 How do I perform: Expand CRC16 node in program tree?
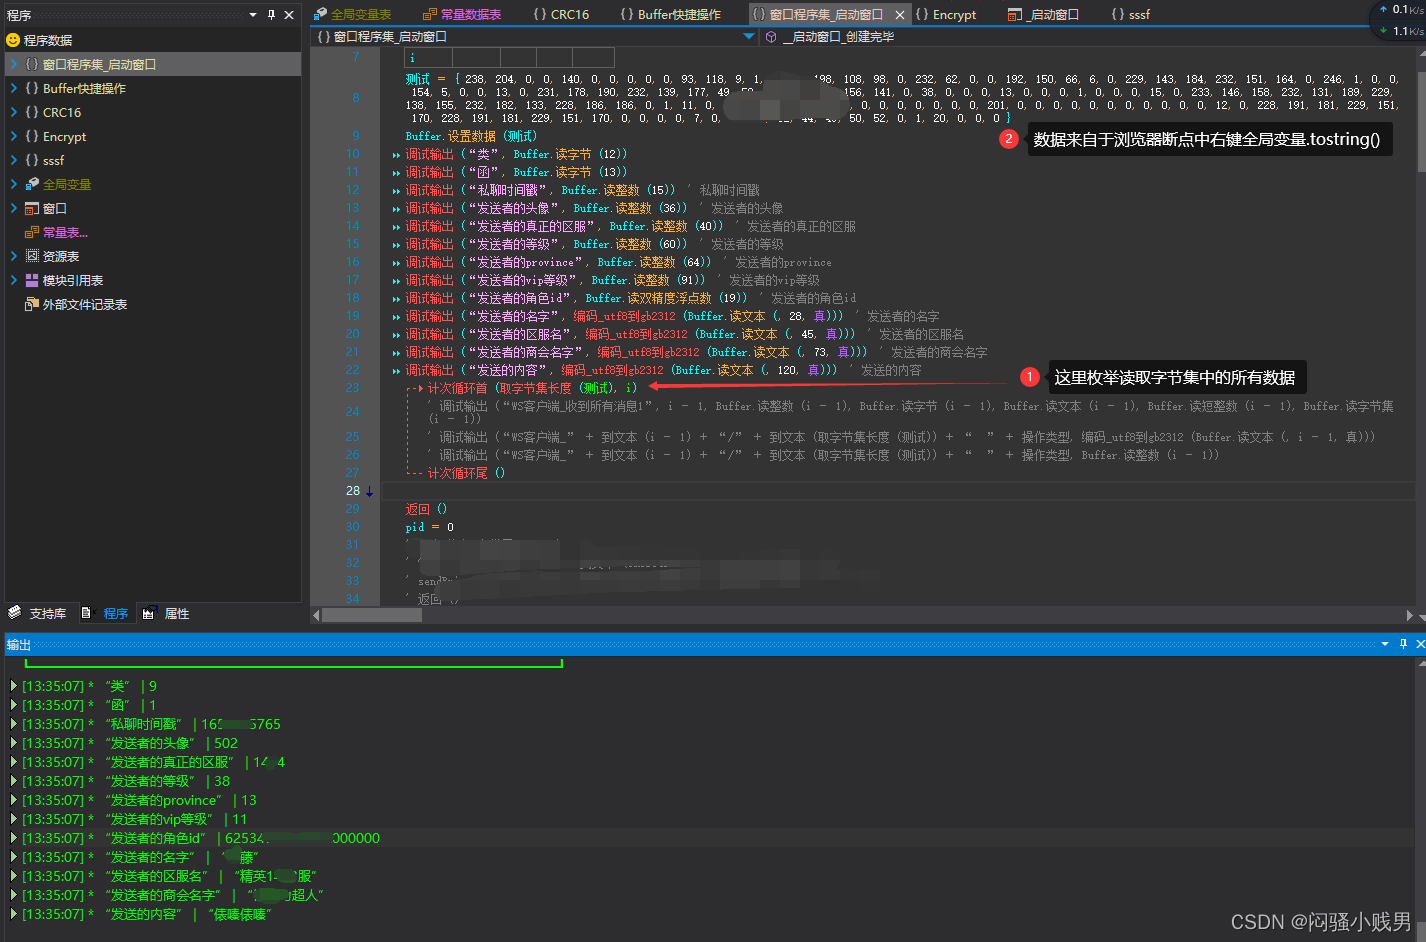[x=14, y=112]
